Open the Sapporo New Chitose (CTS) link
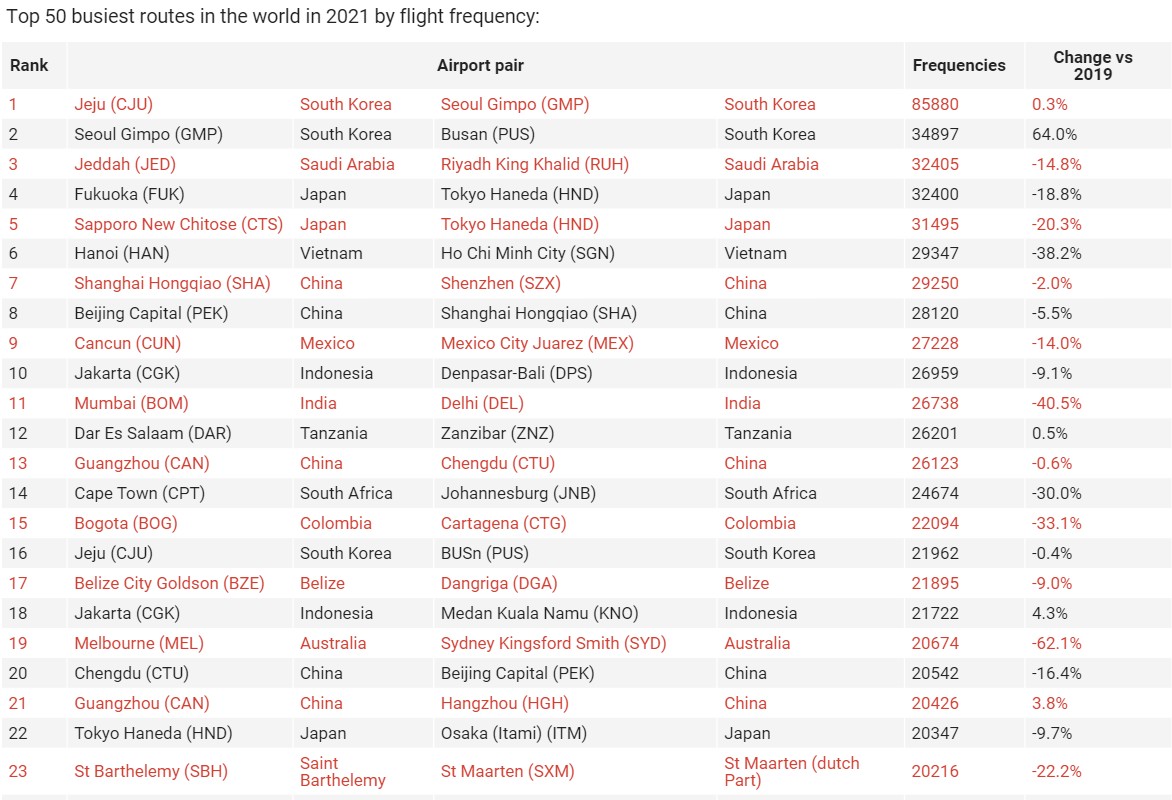The height and width of the screenshot is (800, 1172). click(x=178, y=224)
